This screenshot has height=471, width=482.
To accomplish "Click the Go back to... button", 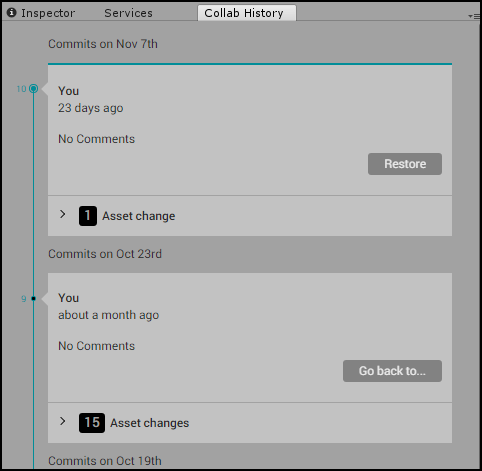I will pos(392,371).
